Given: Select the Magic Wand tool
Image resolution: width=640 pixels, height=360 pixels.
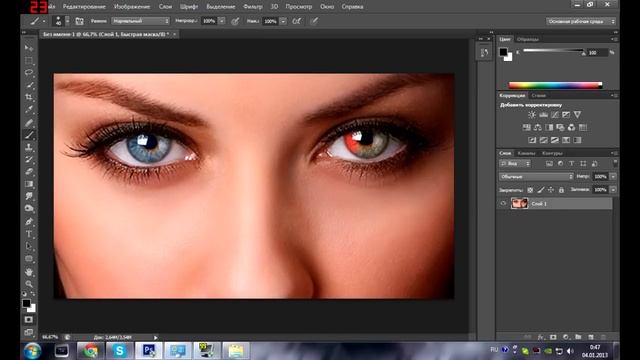Looking at the screenshot, I should 29,85.
